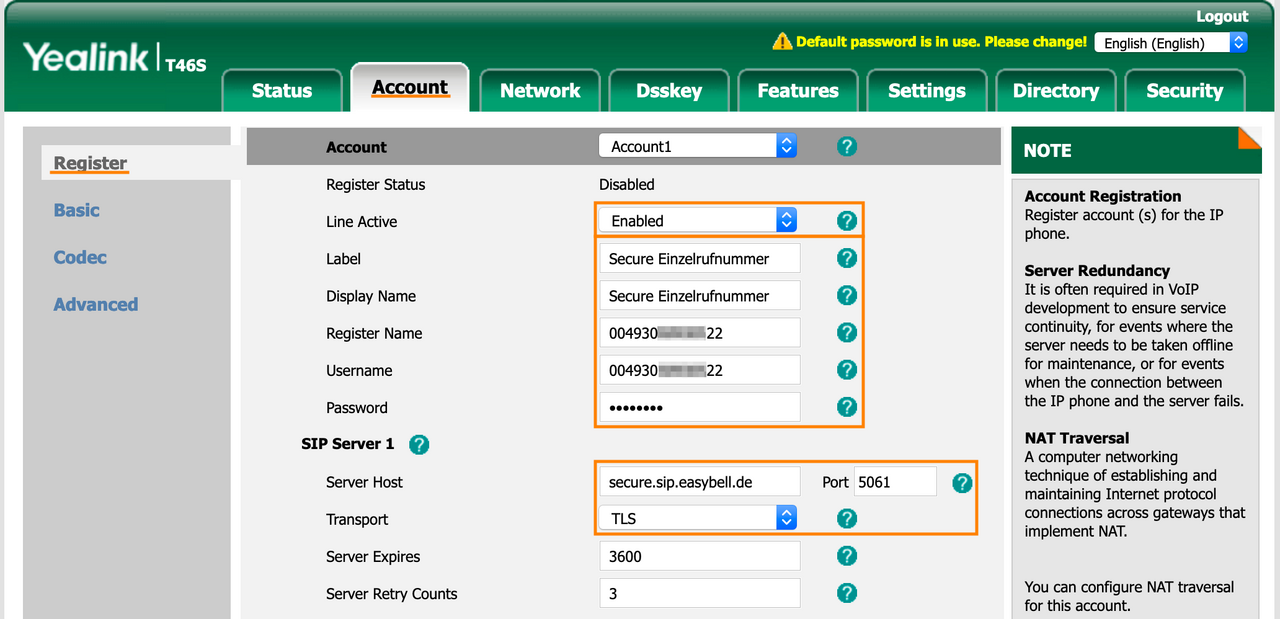Click help icon beside the Account selector

[847, 145]
